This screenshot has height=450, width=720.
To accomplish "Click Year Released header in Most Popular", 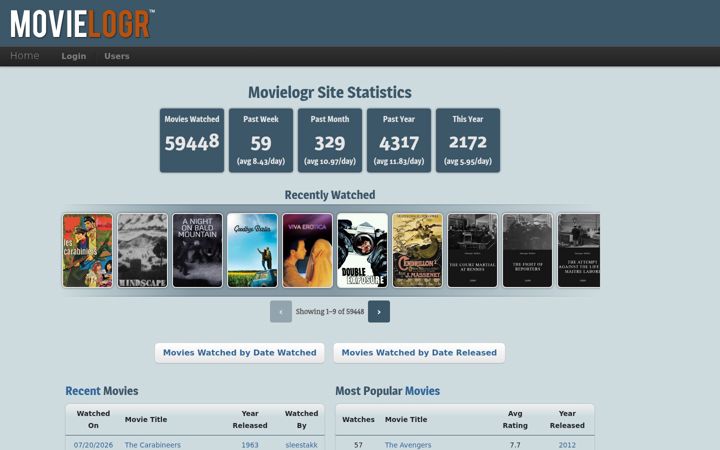I will [567, 419].
